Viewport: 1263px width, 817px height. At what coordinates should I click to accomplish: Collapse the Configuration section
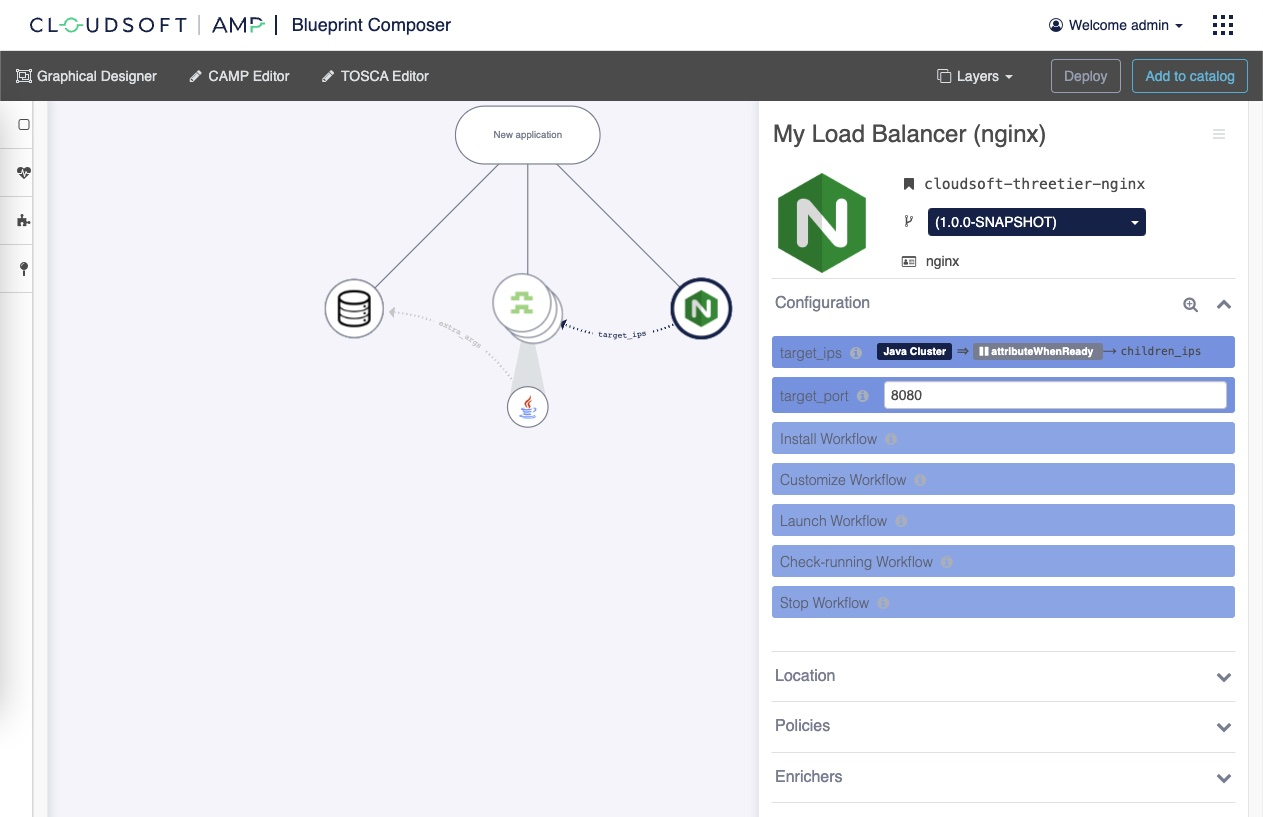(1223, 305)
